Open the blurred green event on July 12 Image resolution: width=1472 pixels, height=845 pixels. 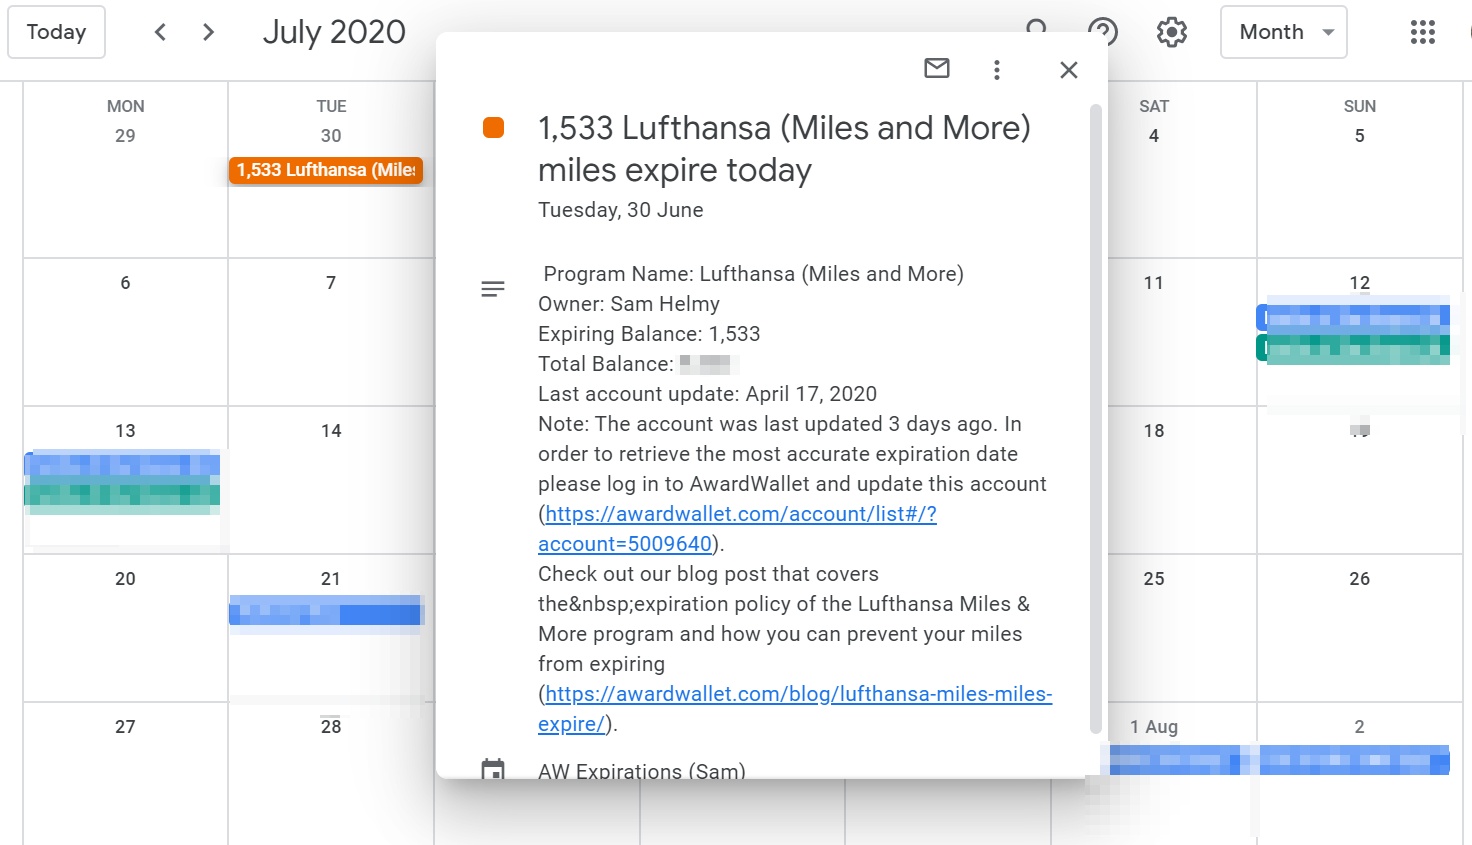point(1354,347)
